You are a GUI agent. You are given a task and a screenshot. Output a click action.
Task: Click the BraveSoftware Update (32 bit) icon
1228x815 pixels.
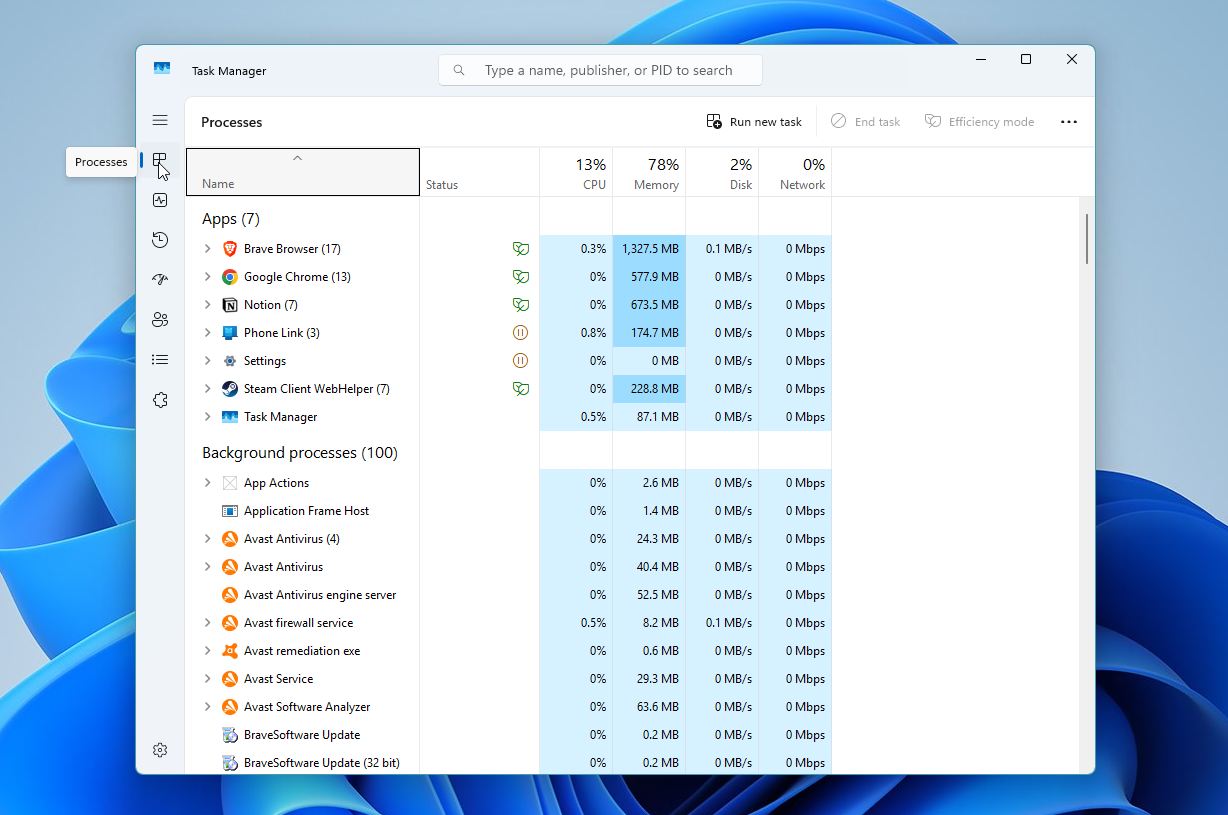tap(230, 763)
